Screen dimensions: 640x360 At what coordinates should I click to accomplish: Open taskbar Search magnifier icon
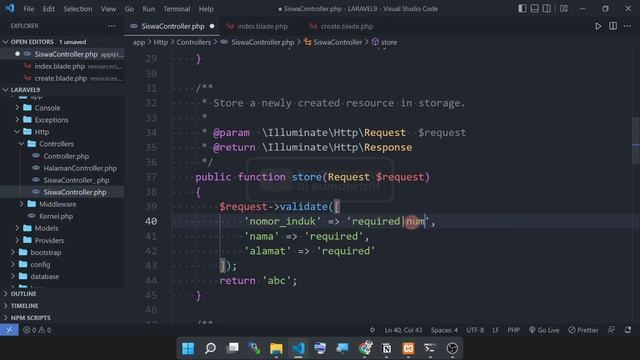pos(210,348)
